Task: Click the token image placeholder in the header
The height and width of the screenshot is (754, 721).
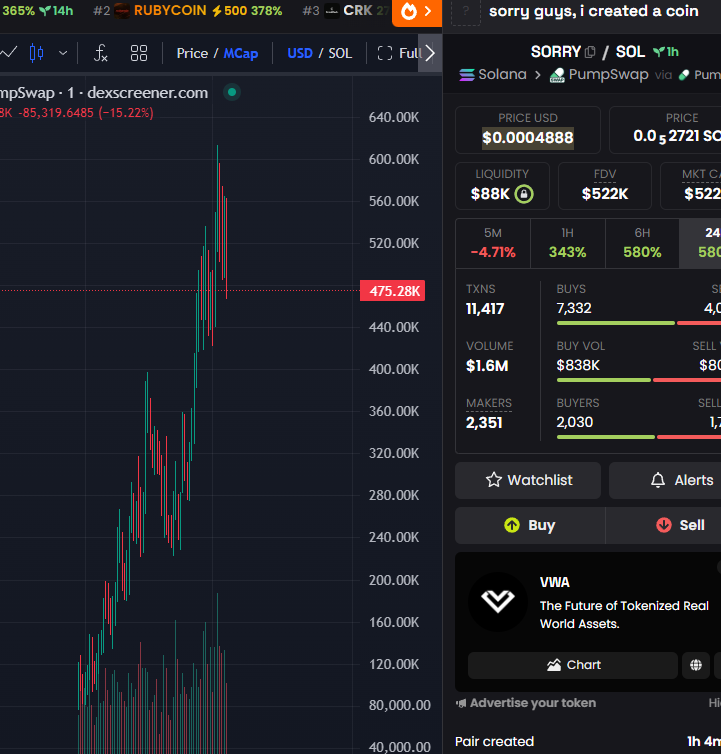Action: click(466, 12)
